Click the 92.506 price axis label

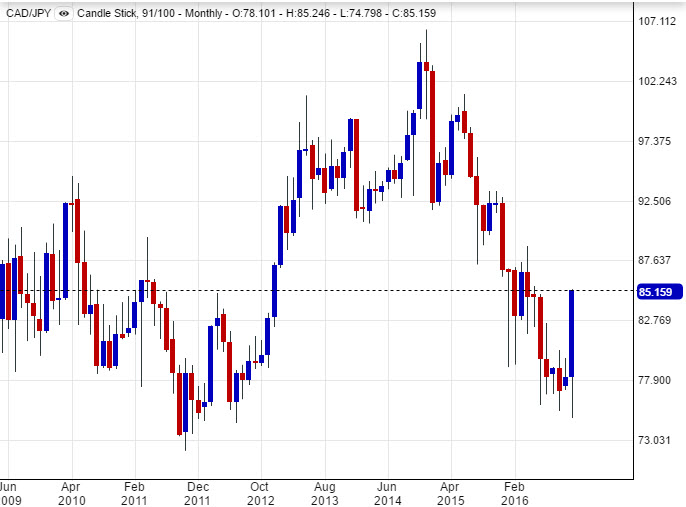[657, 201]
